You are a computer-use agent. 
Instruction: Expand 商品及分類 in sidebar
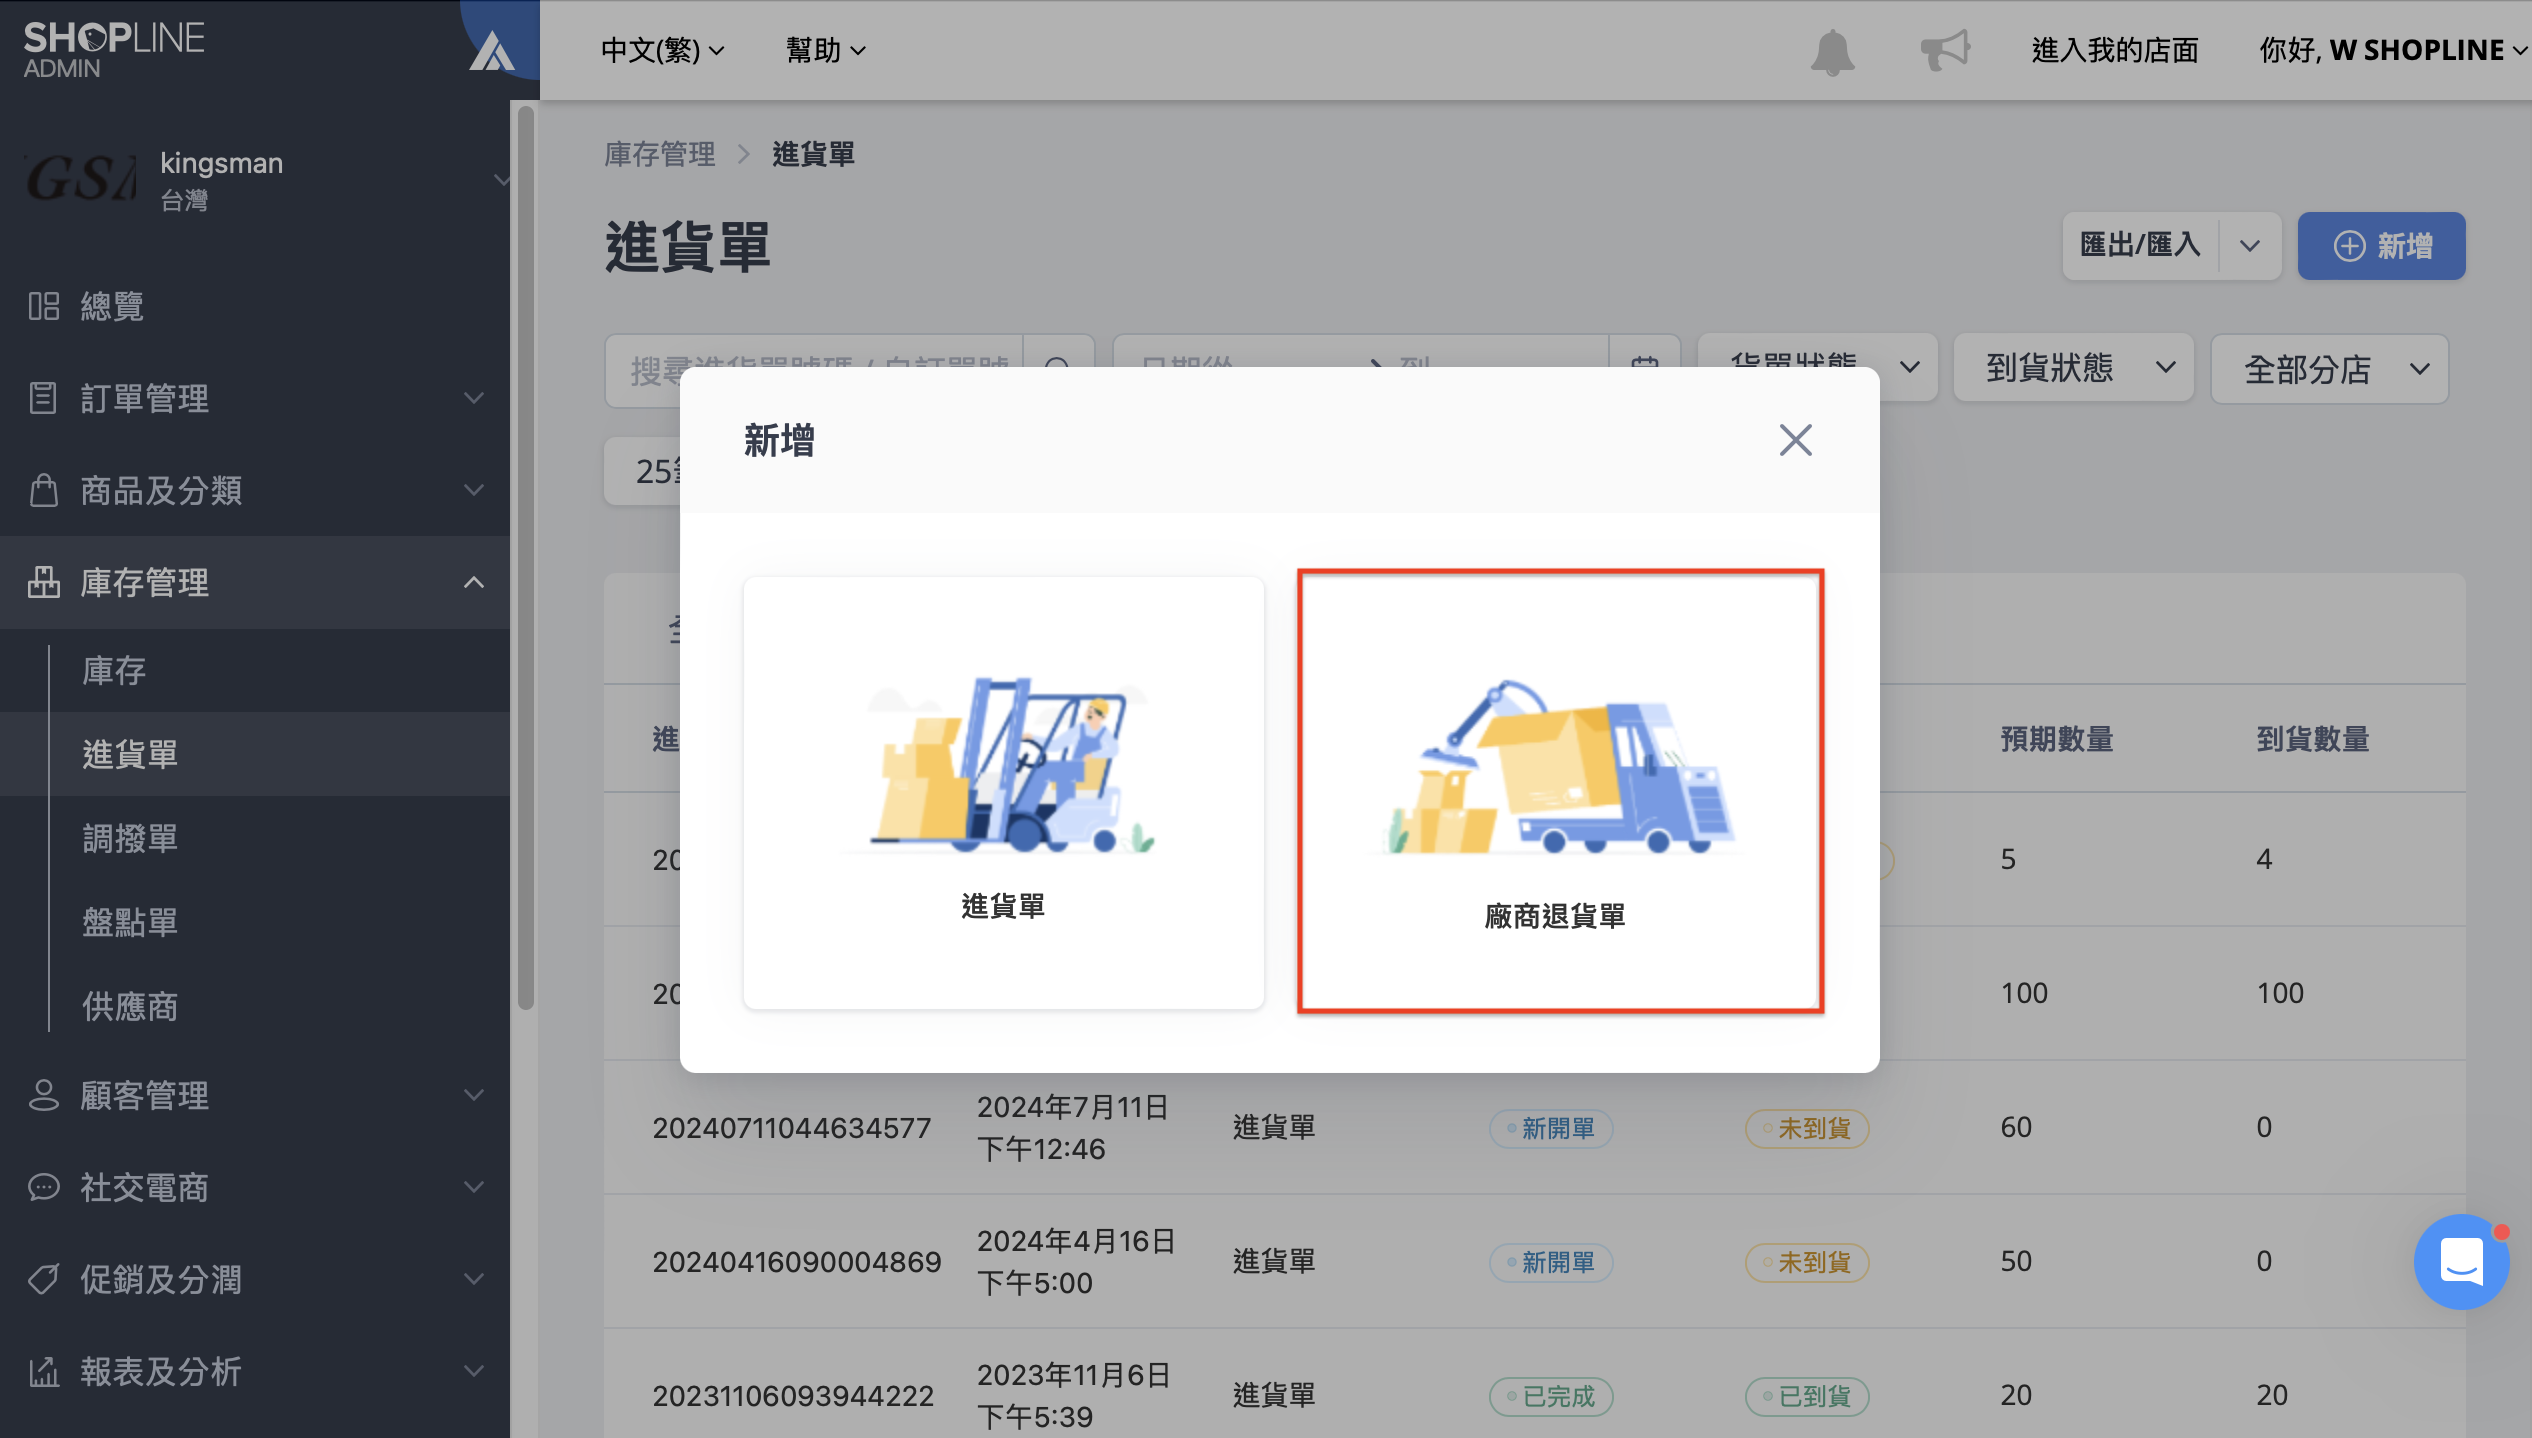point(254,490)
